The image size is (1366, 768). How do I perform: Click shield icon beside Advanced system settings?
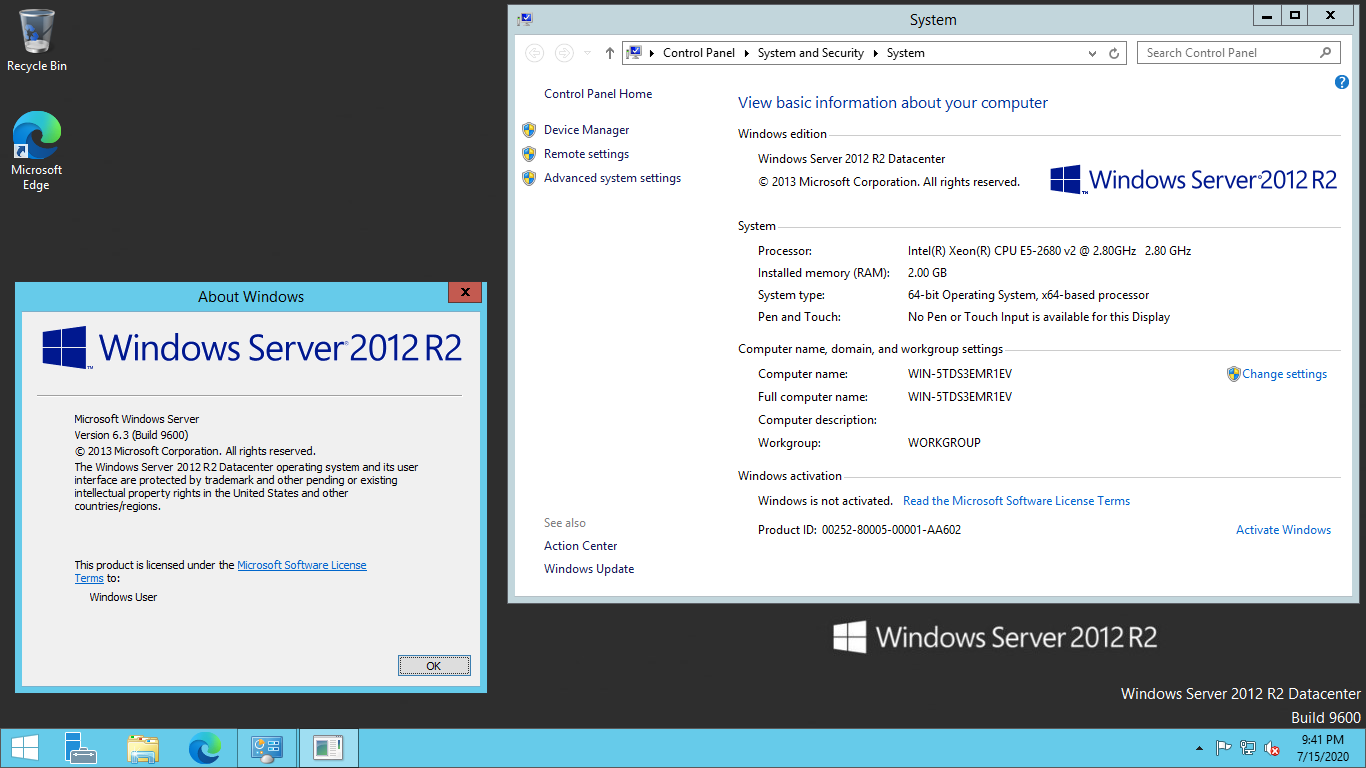tap(529, 178)
